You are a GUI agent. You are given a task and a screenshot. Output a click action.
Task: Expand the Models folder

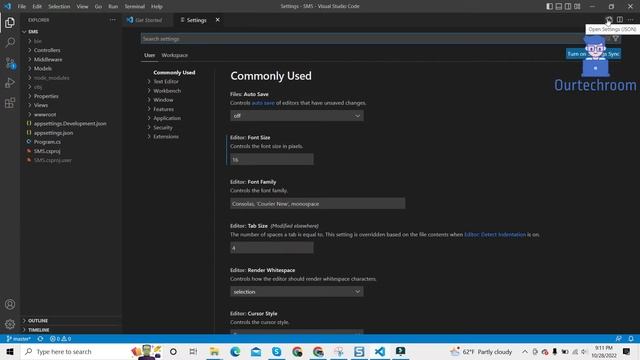point(42,69)
